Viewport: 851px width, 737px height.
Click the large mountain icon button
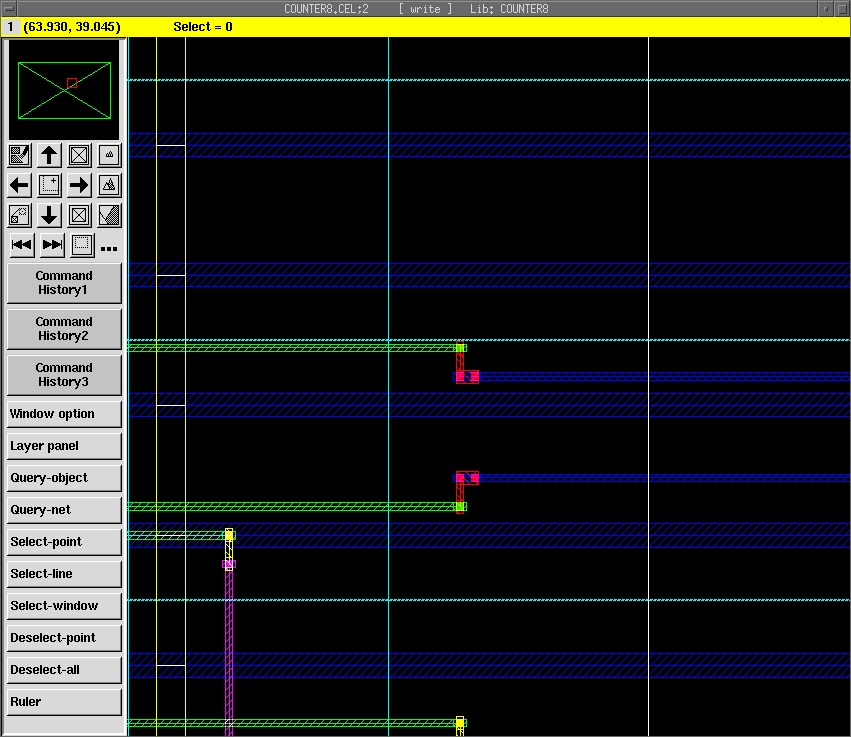pyautogui.click(x=109, y=185)
